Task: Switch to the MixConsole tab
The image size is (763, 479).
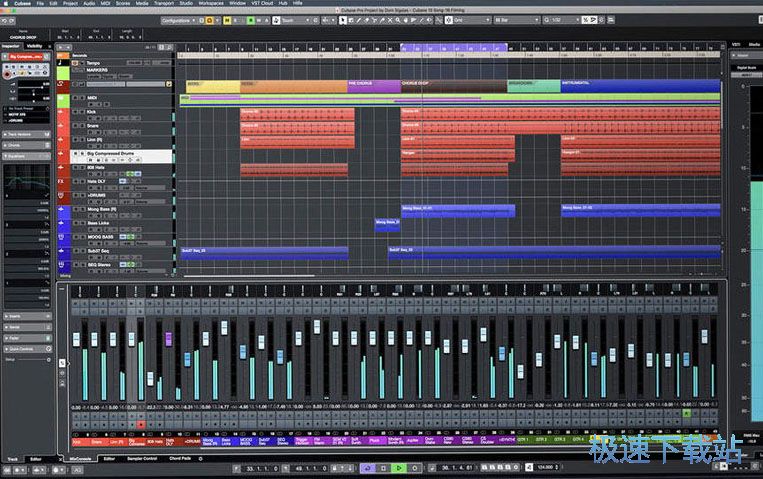Action: (x=80, y=459)
